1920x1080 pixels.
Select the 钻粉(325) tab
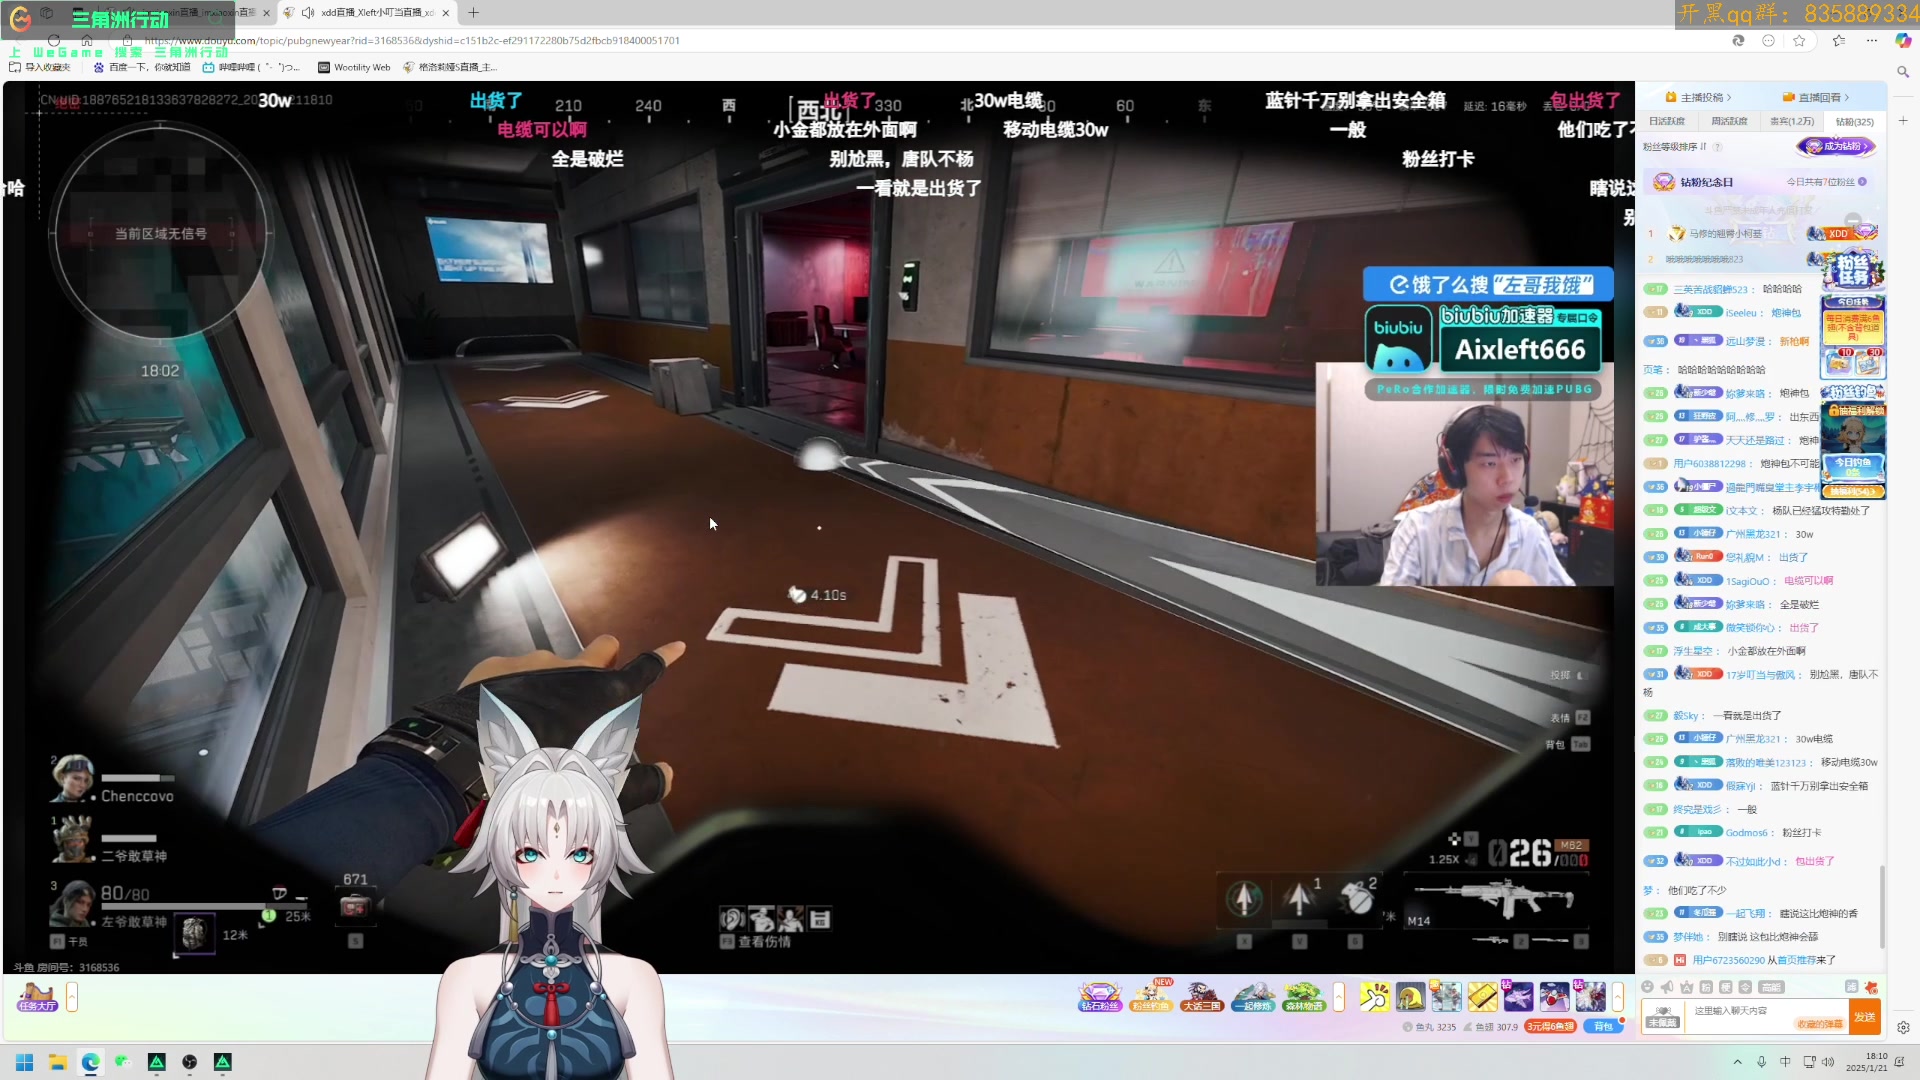click(x=1855, y=121)
